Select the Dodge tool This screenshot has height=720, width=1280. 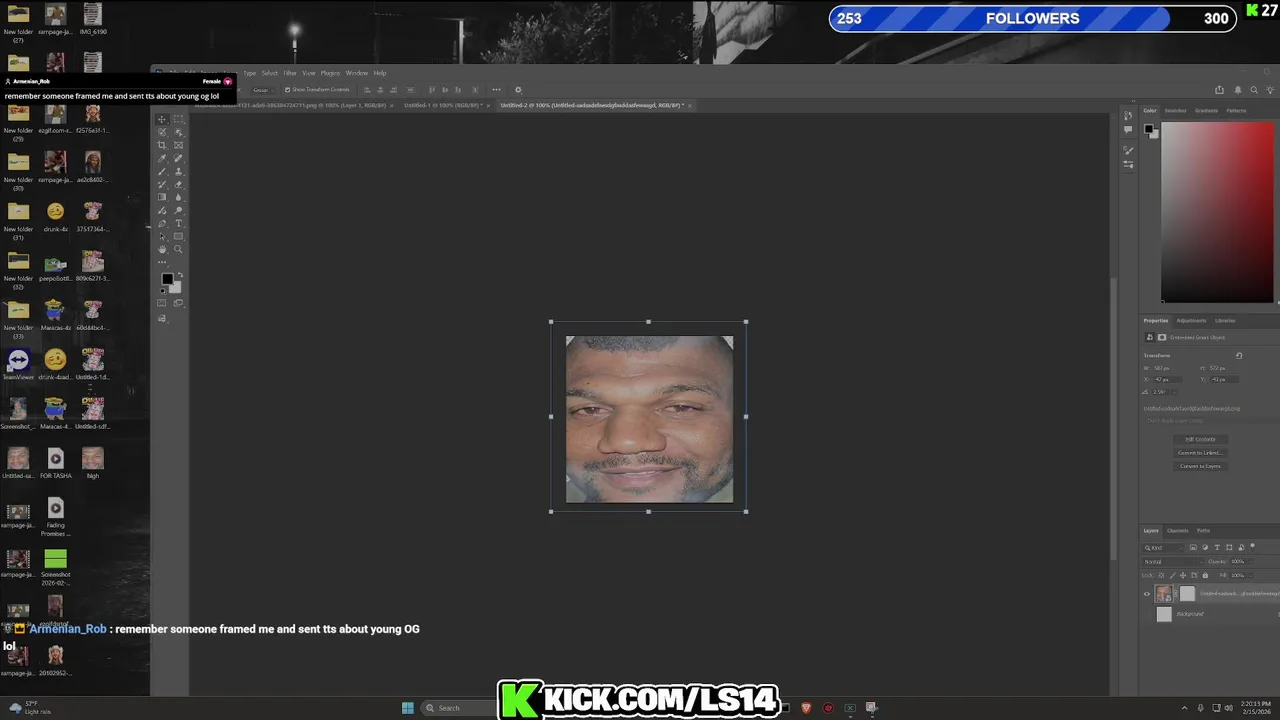click(178, 209)
